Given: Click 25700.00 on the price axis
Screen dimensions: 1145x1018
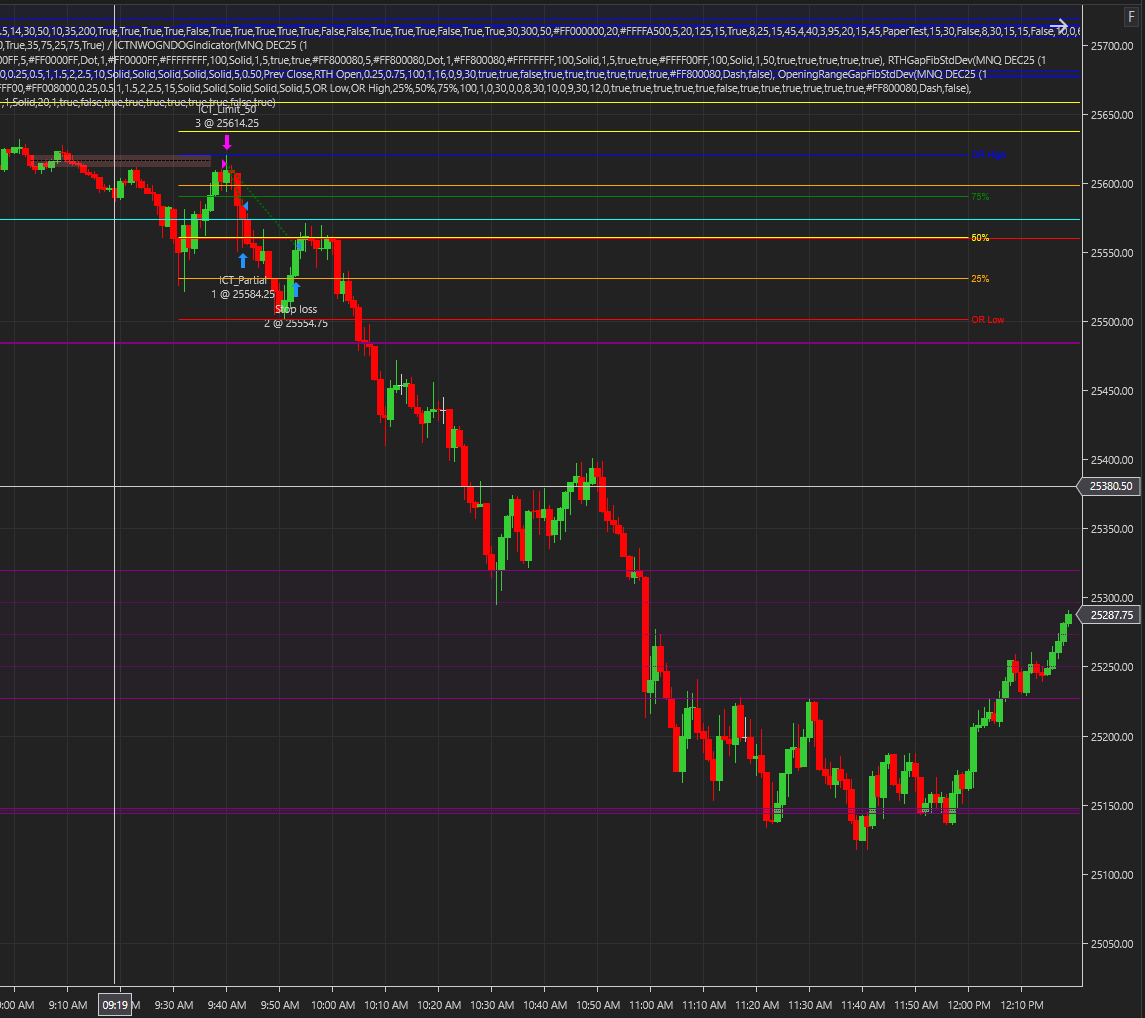Looking at the screenshot, I should click(x=1111, y=46).
